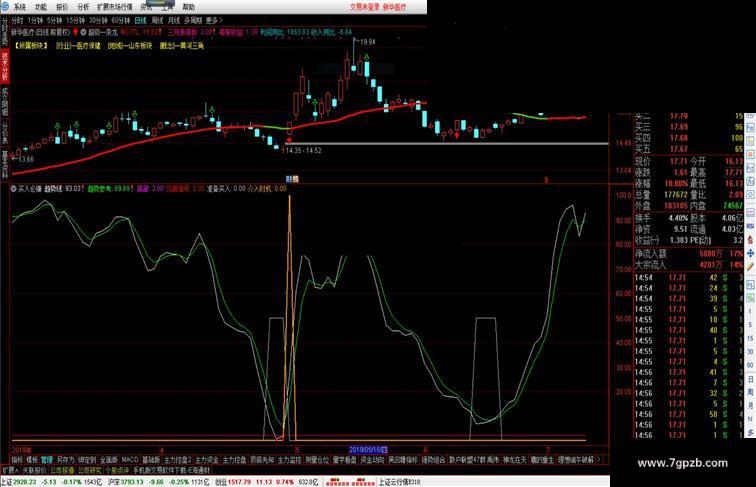Switch to the 1分钟 period tab
The image size is (756, 487).
click(x=35, y=20)
